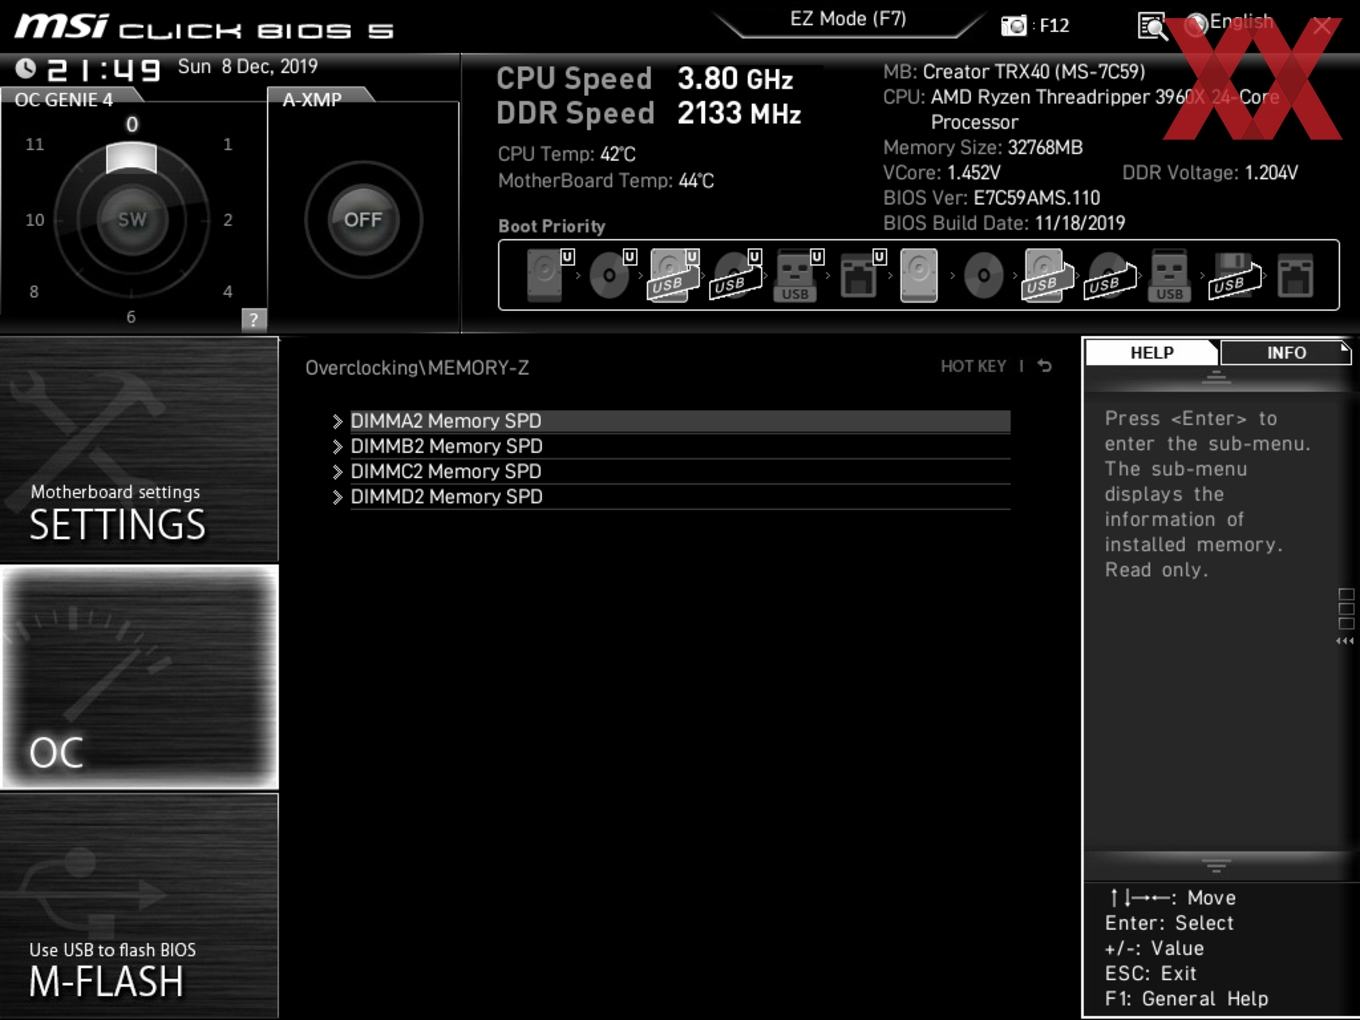
Task: Click the help panel scroll-down handle
Action: click(x=1216, y=865)
